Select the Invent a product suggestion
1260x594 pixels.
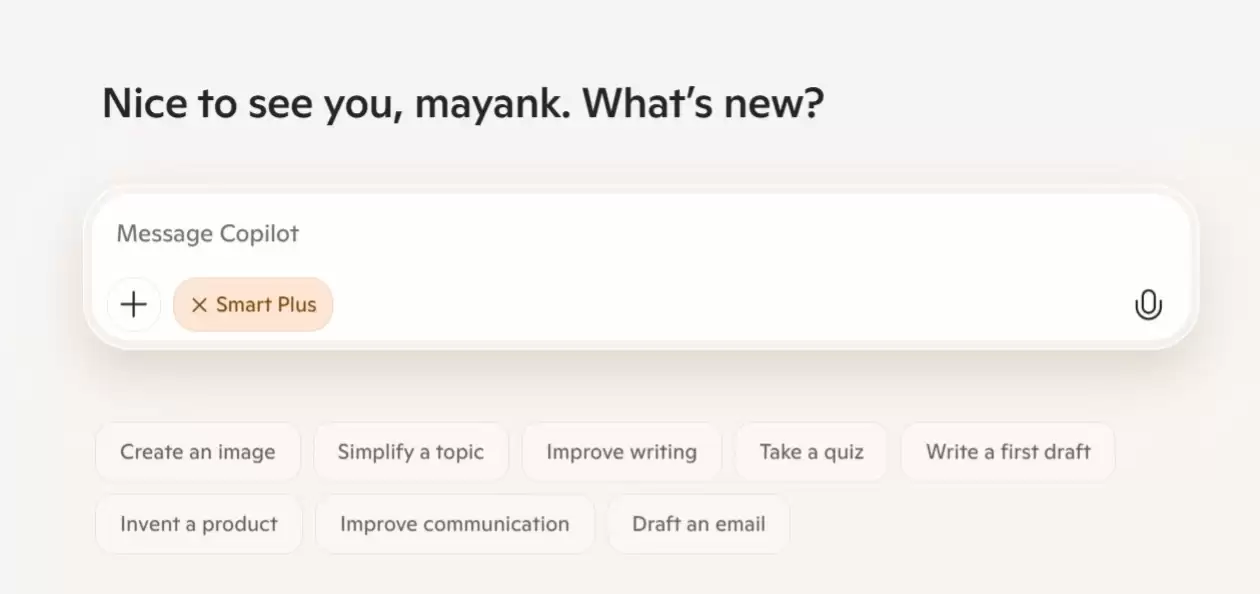click(x=198, y=524)
